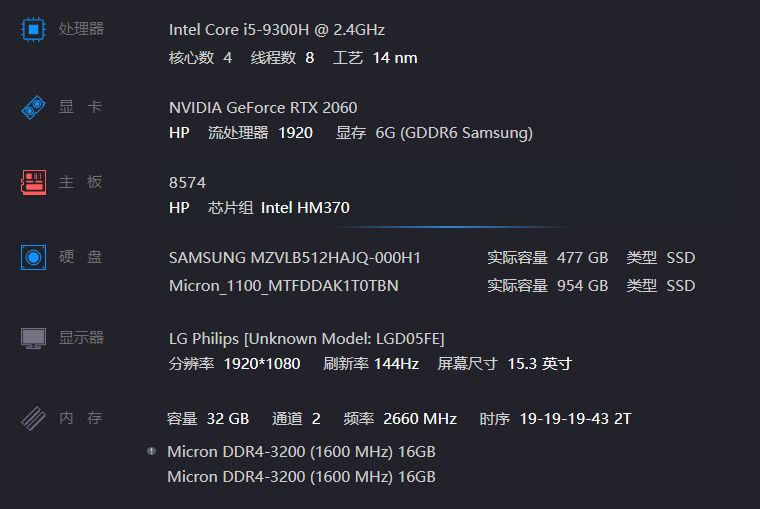Click the processor chip icon
760x509 pixels.
coord(33,30)
